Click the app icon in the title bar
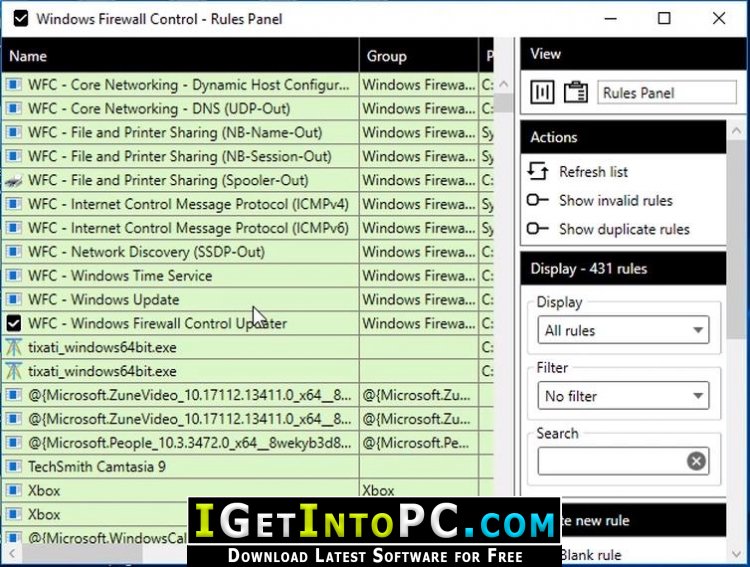Screen dimensions: 750x567 pos(21,19)
